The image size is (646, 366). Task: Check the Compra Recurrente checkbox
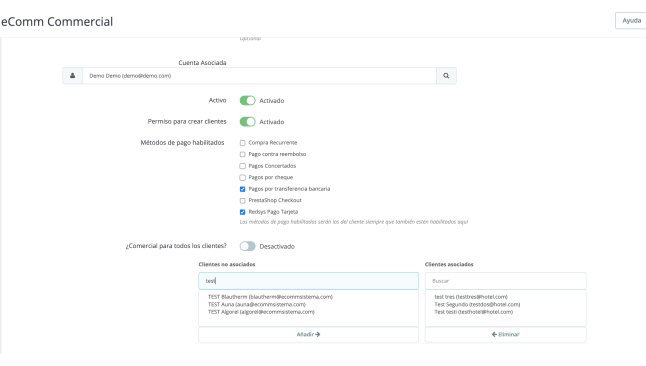tap(243, 143)
